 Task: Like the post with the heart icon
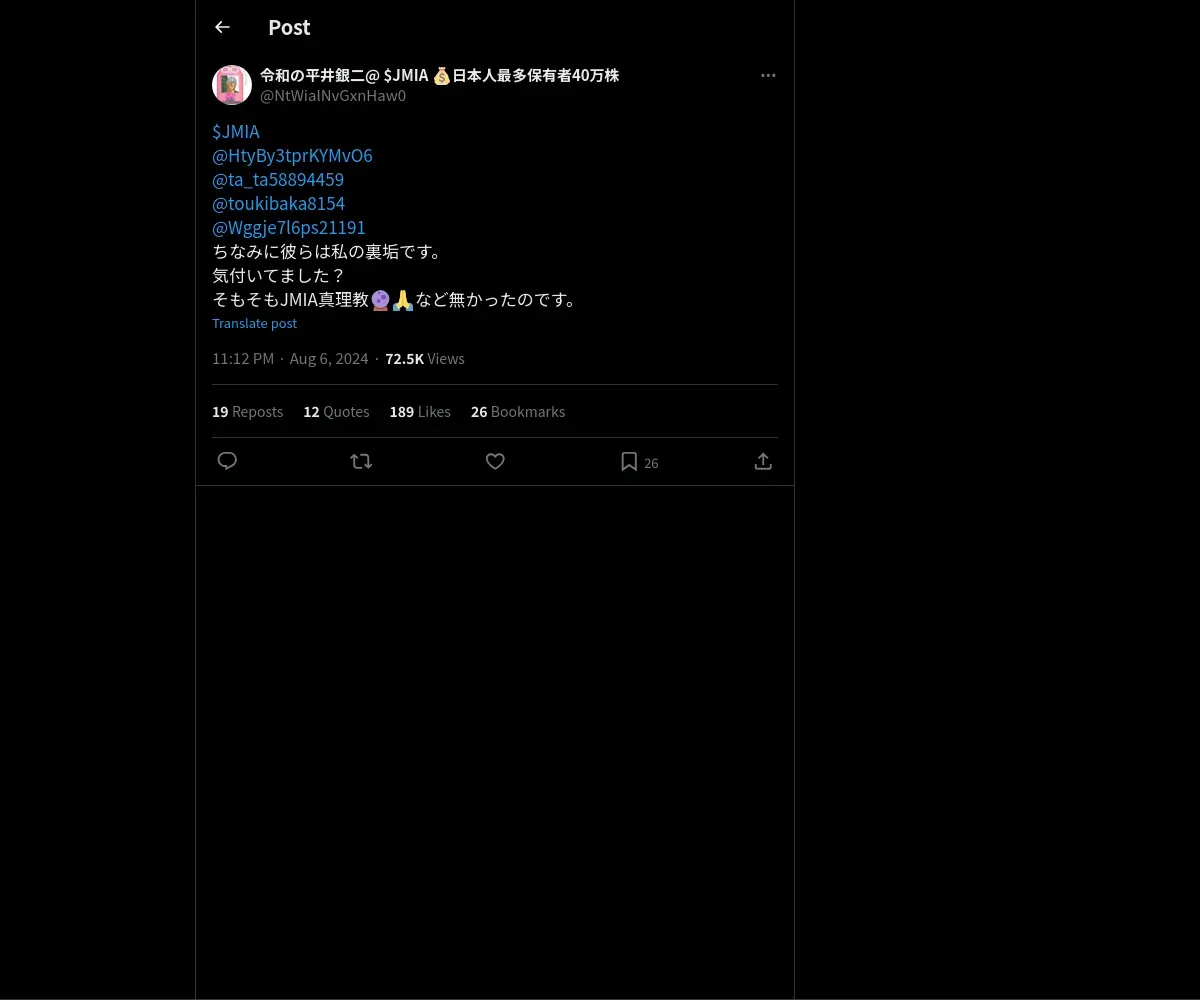495,461
